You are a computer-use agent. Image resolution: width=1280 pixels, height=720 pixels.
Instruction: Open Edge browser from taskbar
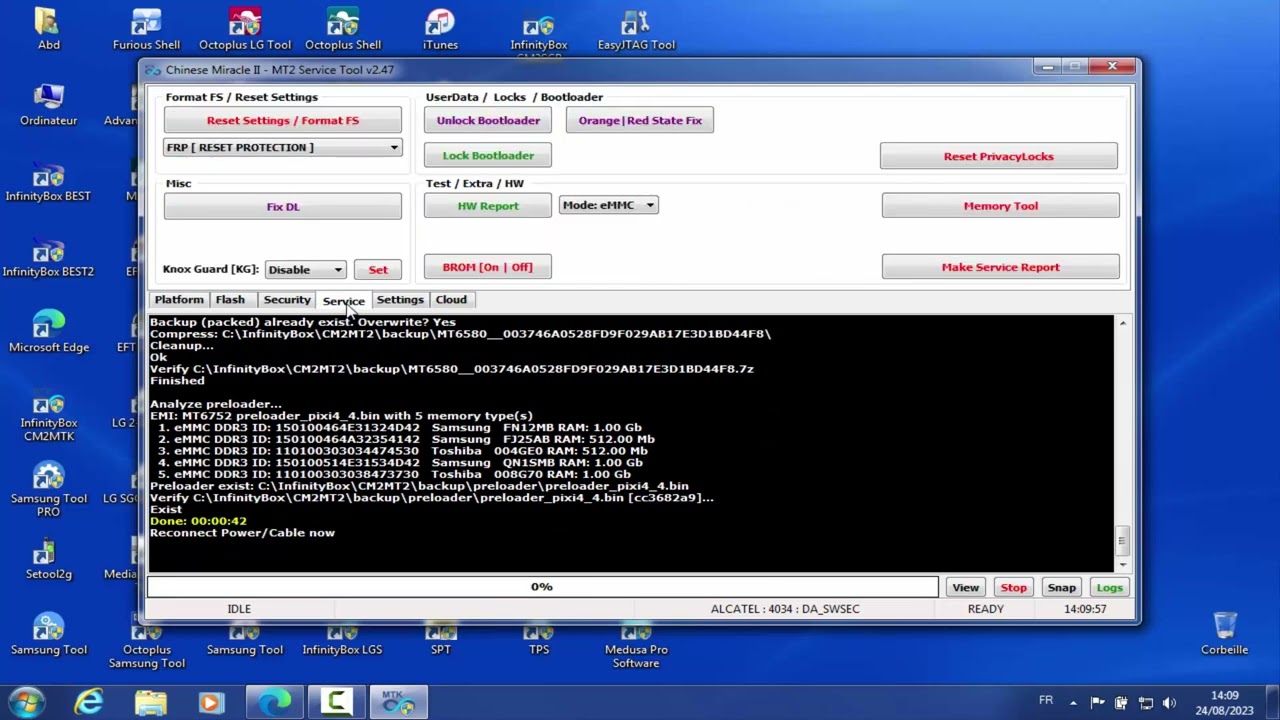tap(273, 703)
